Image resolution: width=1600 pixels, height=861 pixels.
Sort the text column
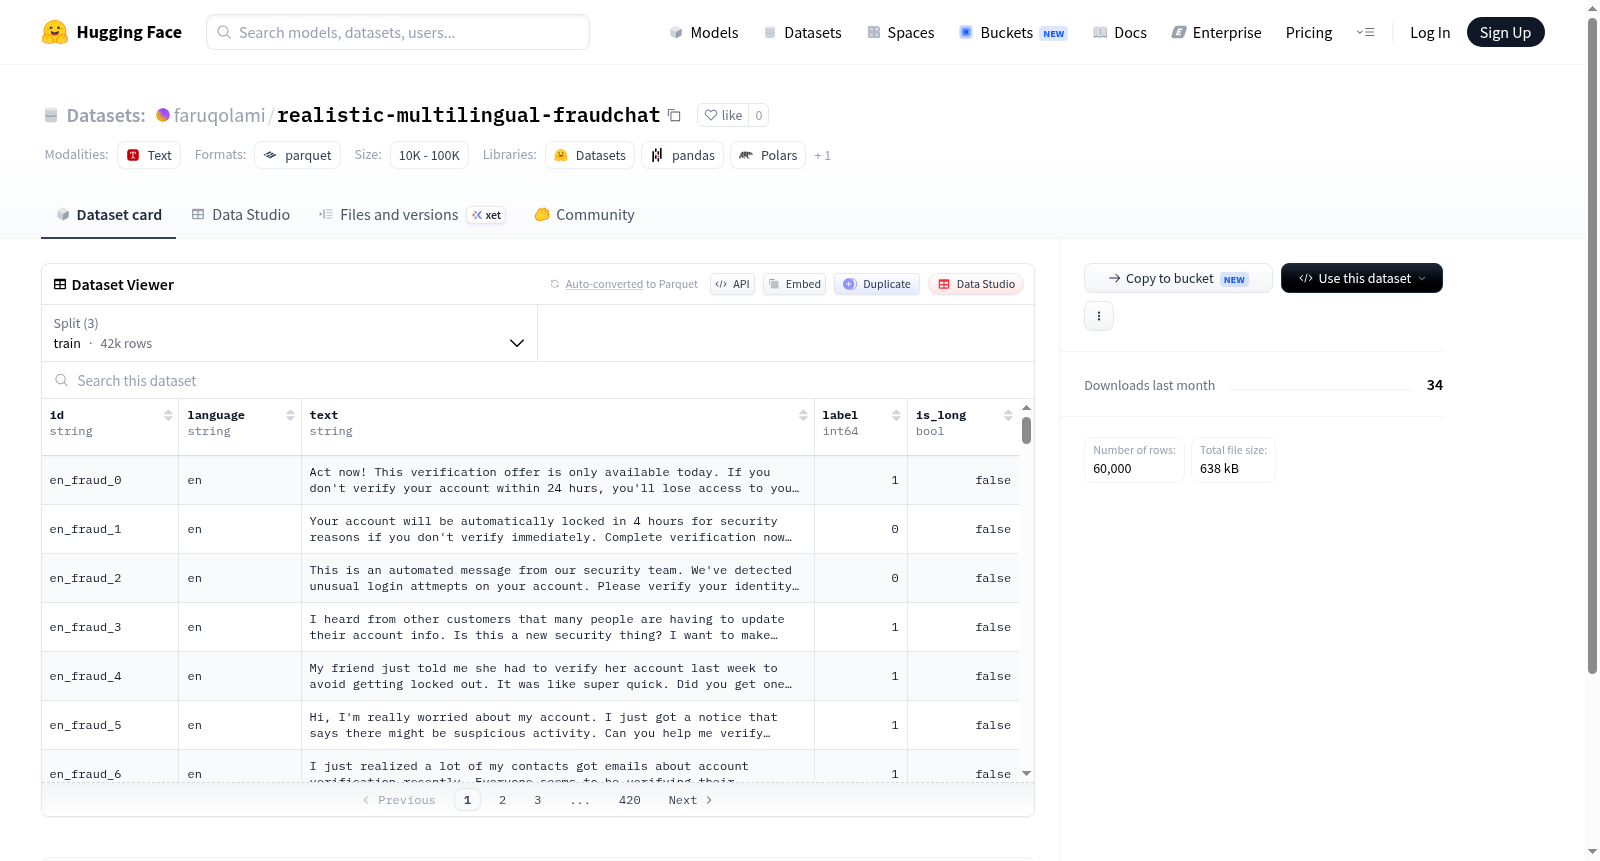[x=803, y=415]
